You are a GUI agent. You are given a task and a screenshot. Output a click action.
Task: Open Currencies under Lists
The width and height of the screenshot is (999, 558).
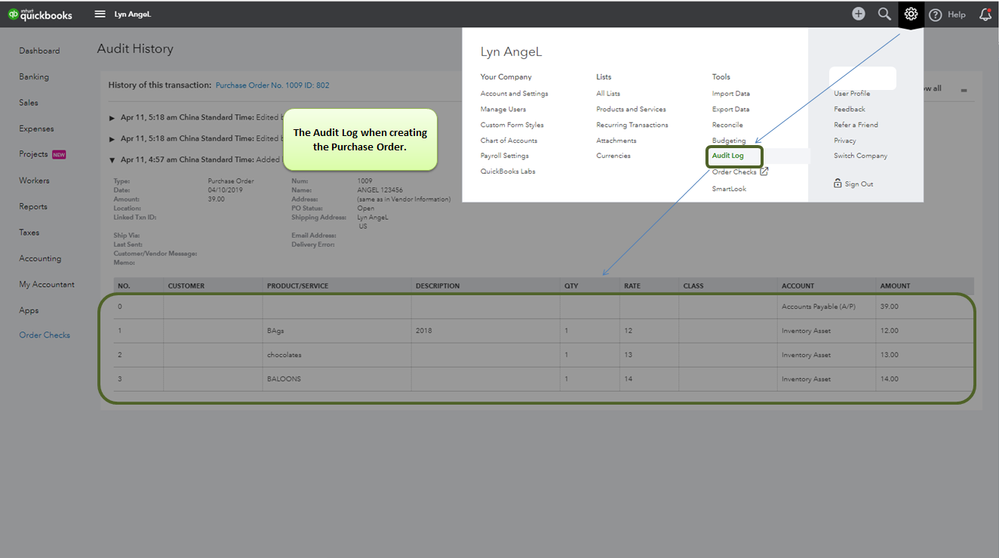click(614, 155)
